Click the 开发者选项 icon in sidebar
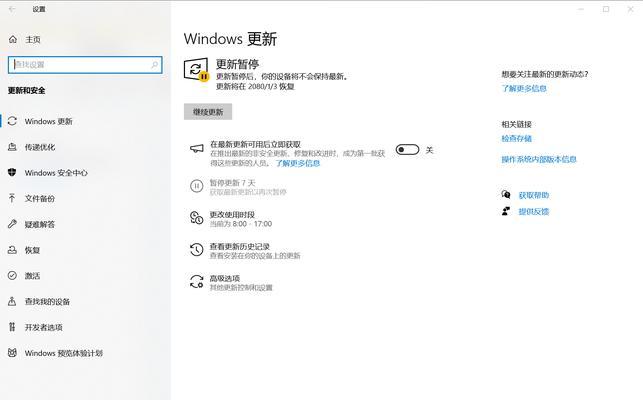Image resolution: width=643 pixels, height=400 pixels. point(12,327)
